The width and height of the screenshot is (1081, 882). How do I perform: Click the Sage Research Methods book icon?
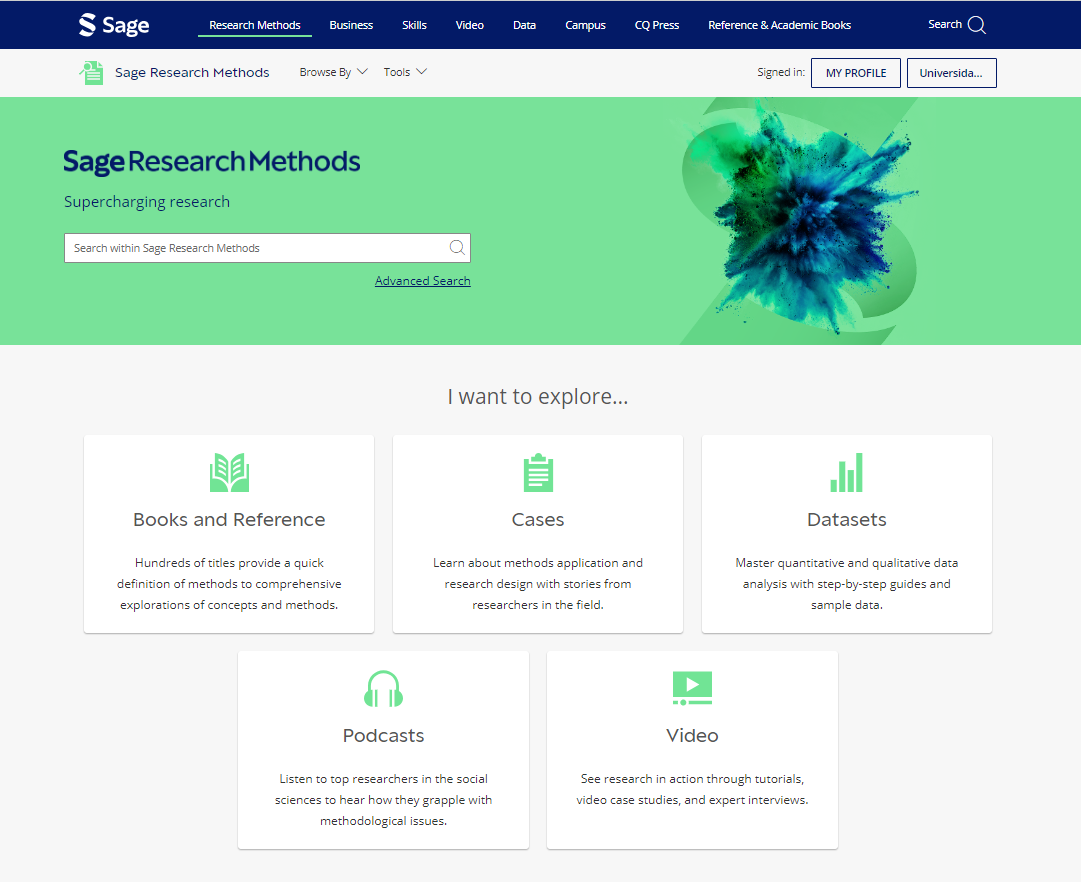[x=91, y=72]
